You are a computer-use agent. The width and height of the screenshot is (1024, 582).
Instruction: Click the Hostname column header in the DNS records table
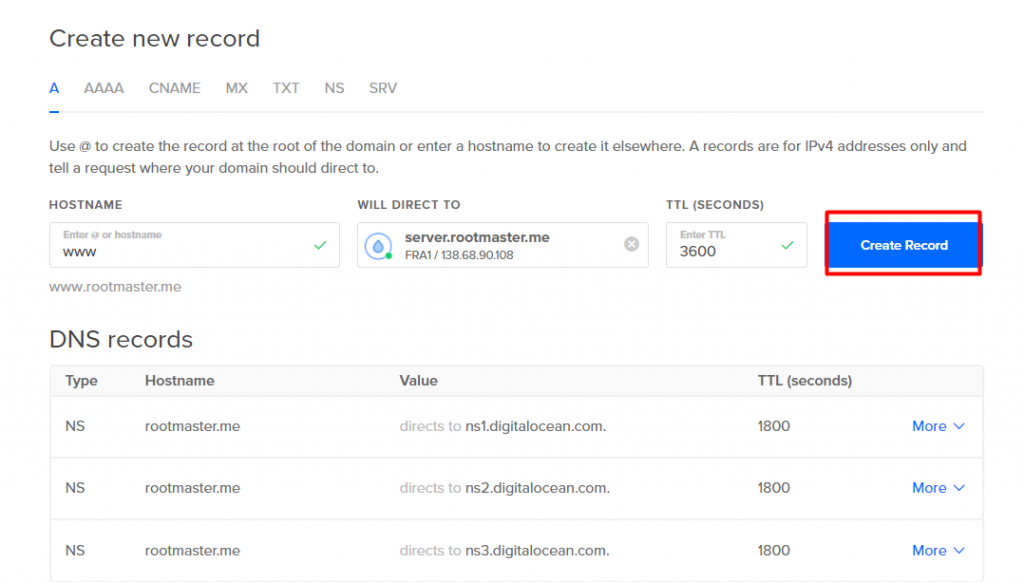coord(180,381)
